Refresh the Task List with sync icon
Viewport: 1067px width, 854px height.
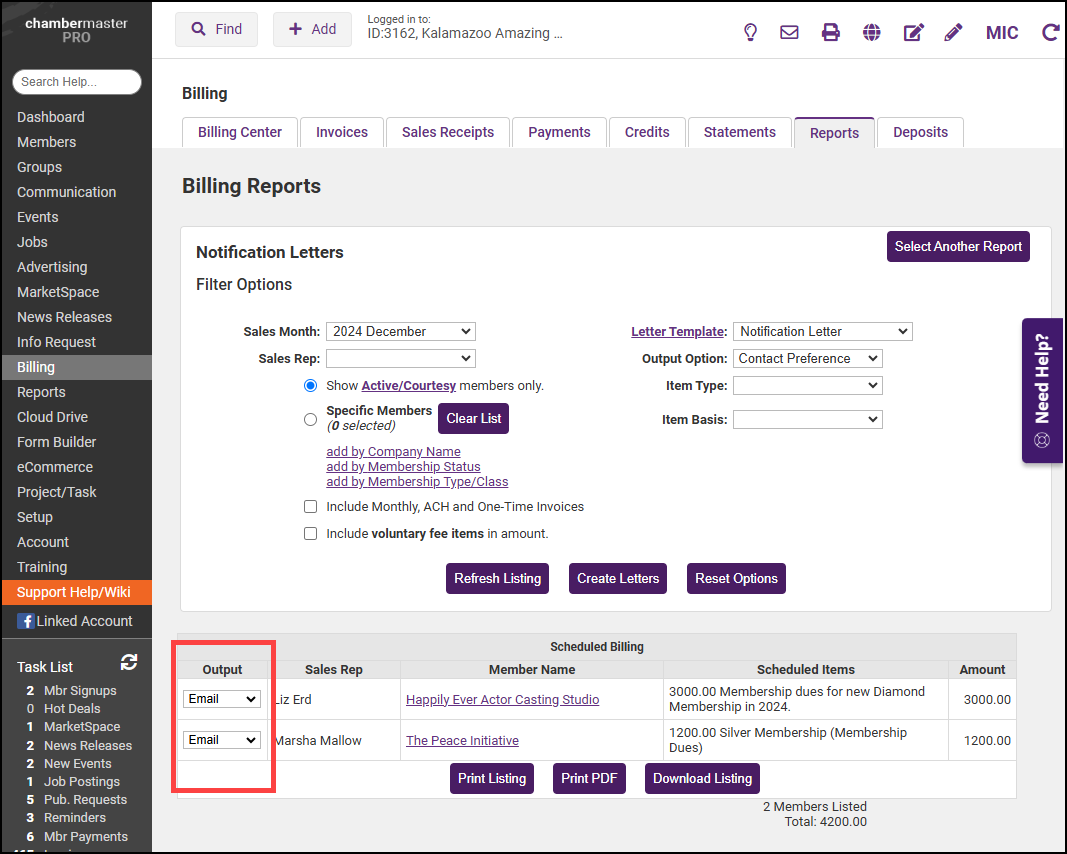(128, 662)
